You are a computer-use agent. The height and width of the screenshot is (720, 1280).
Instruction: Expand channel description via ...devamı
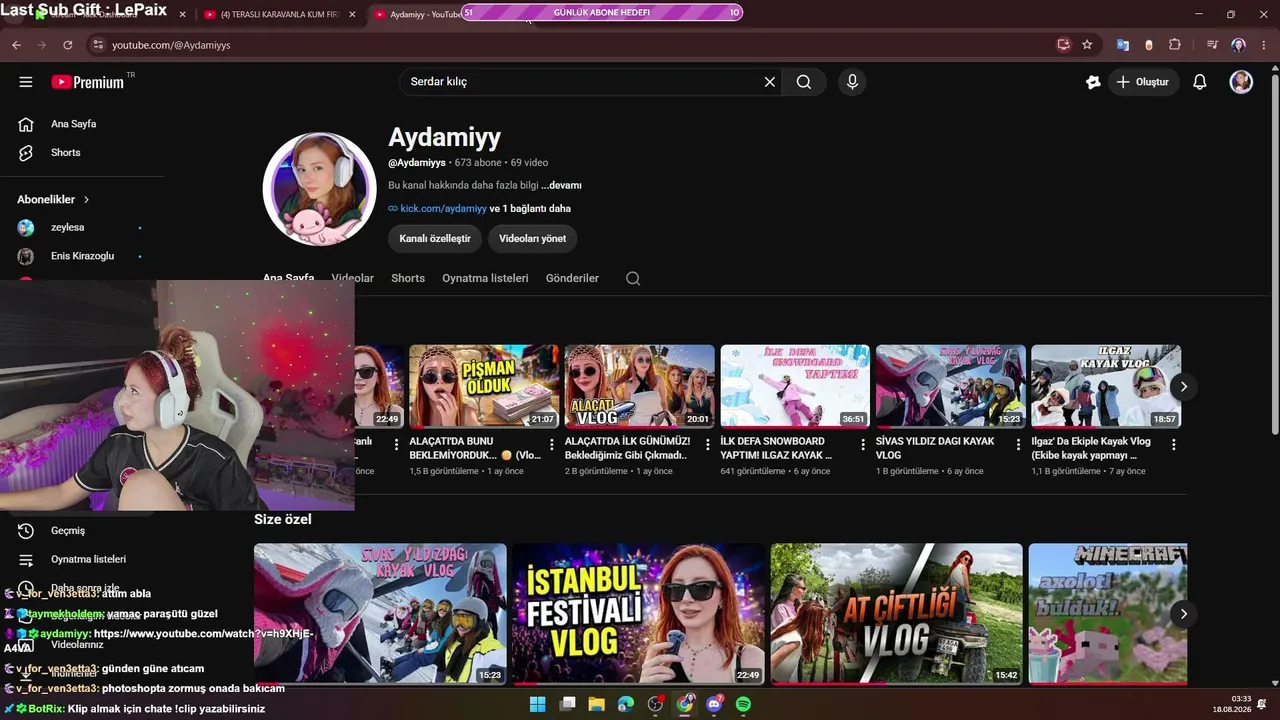click(x=561, y=185)
